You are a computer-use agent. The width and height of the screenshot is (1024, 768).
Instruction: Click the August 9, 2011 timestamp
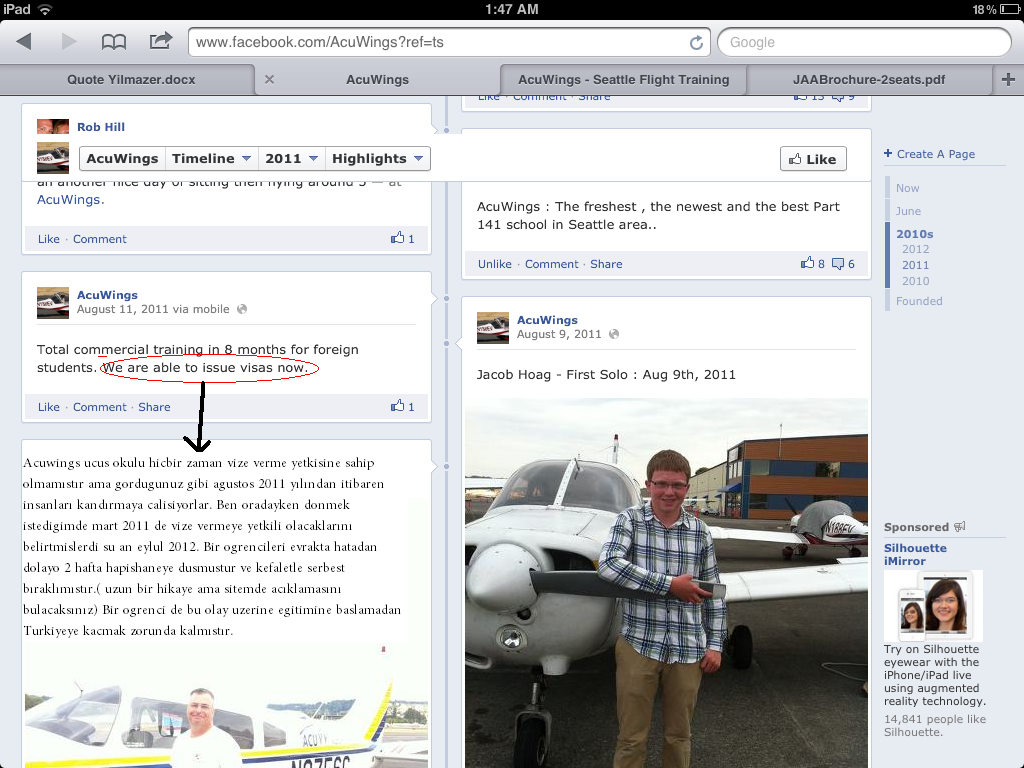(559, 334)
